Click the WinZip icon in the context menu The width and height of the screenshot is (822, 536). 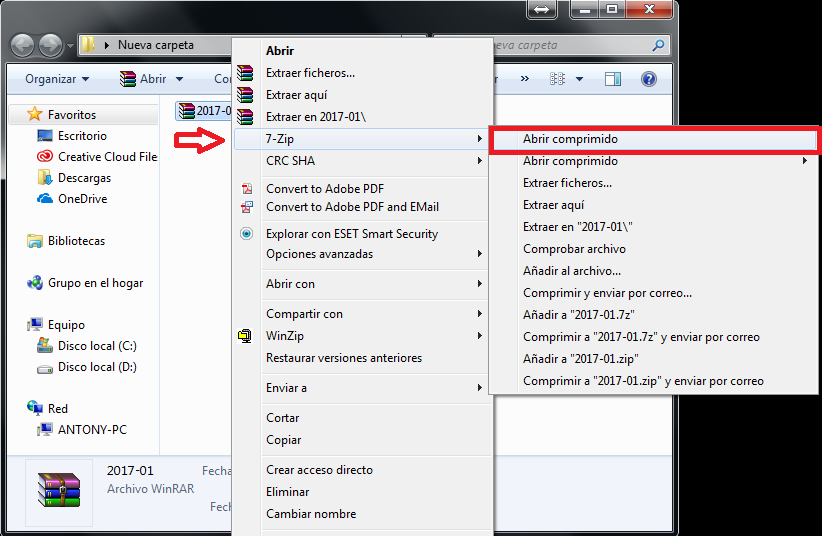245,336
